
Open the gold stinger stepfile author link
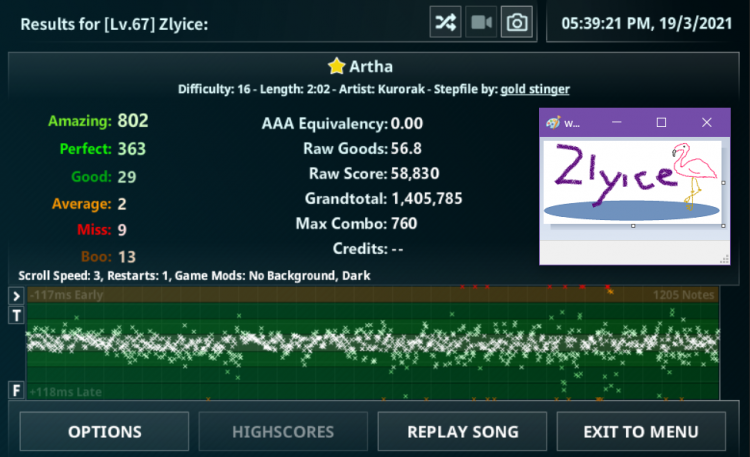[x=535, y=89]
